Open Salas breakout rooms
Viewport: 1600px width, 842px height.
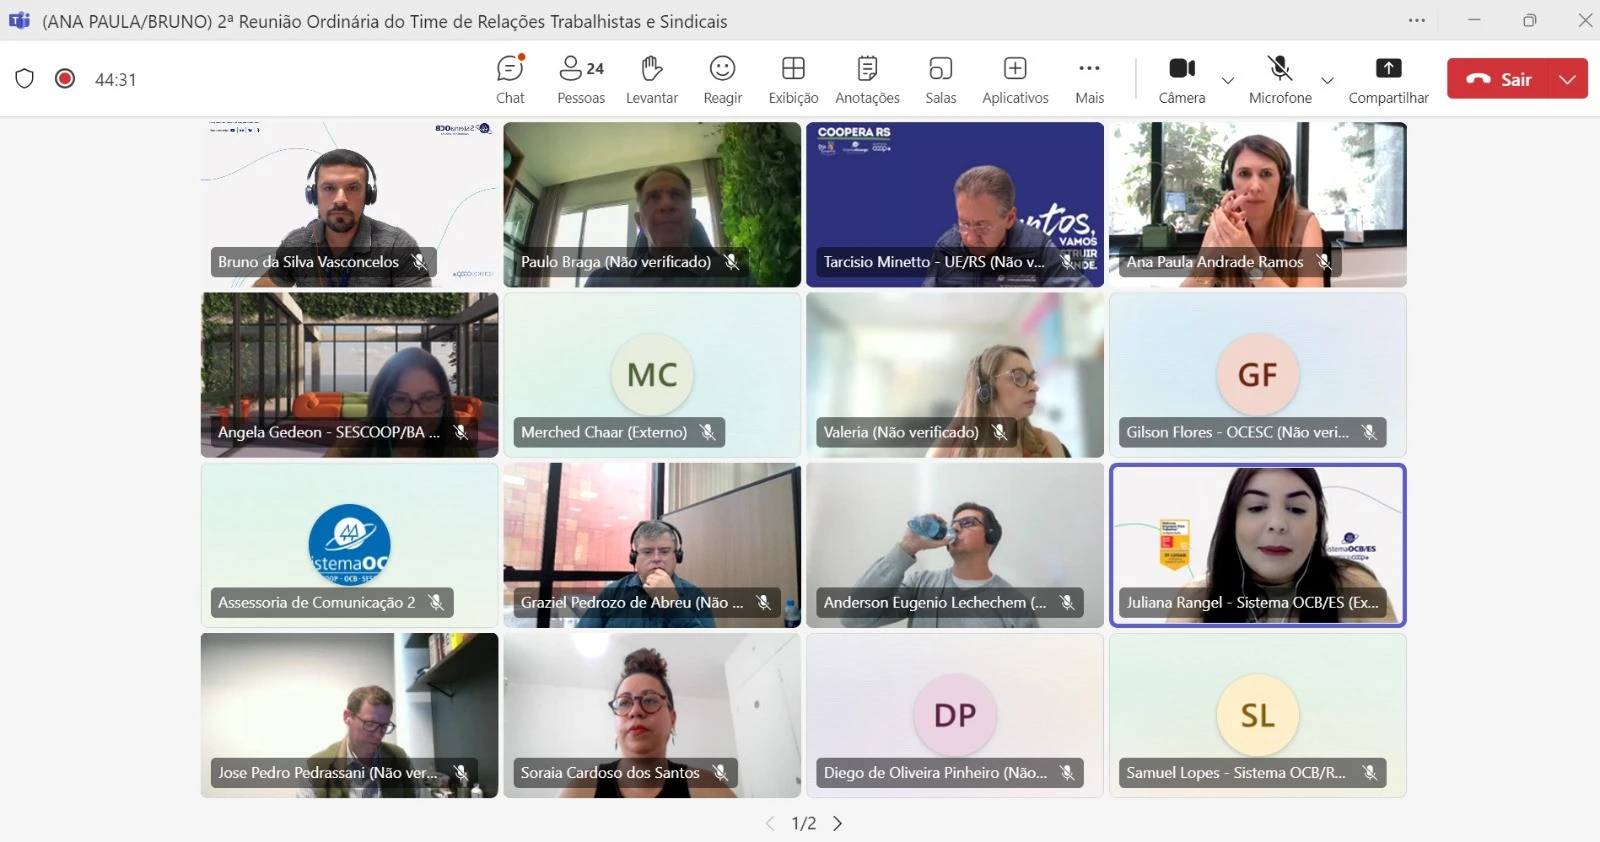pos(940,79)
